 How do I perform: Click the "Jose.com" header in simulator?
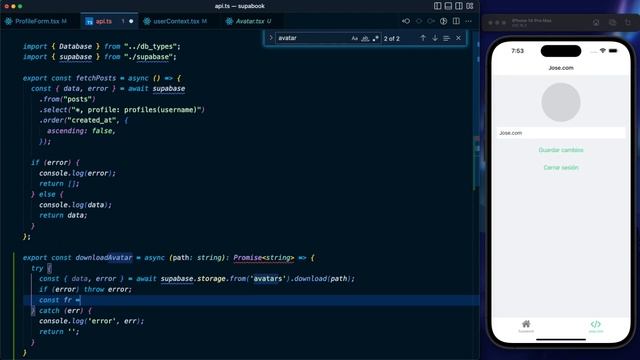point(561,68)
